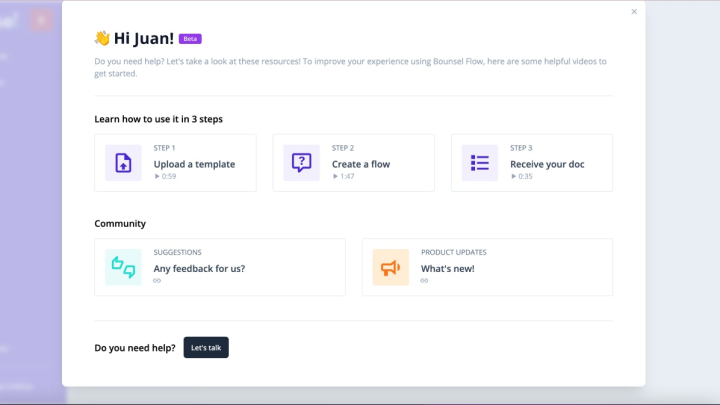720x405 pixels.
Task: Open the Receive your doc title
Action: coord(547,164)
